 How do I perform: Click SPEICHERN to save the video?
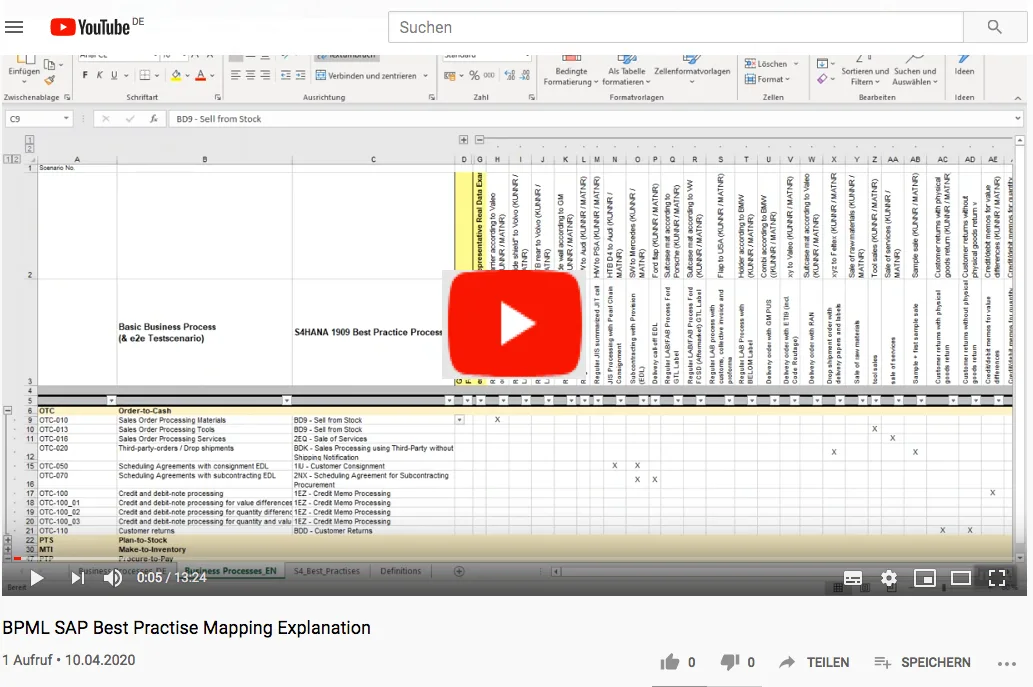click(922, 662)
